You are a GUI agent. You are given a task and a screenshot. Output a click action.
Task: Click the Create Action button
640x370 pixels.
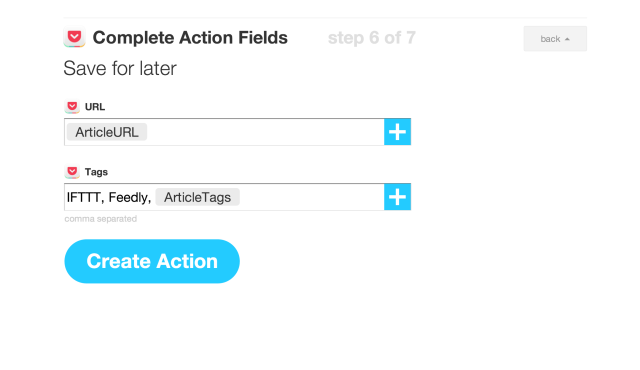pyautogui.click(x=152, y=261)
